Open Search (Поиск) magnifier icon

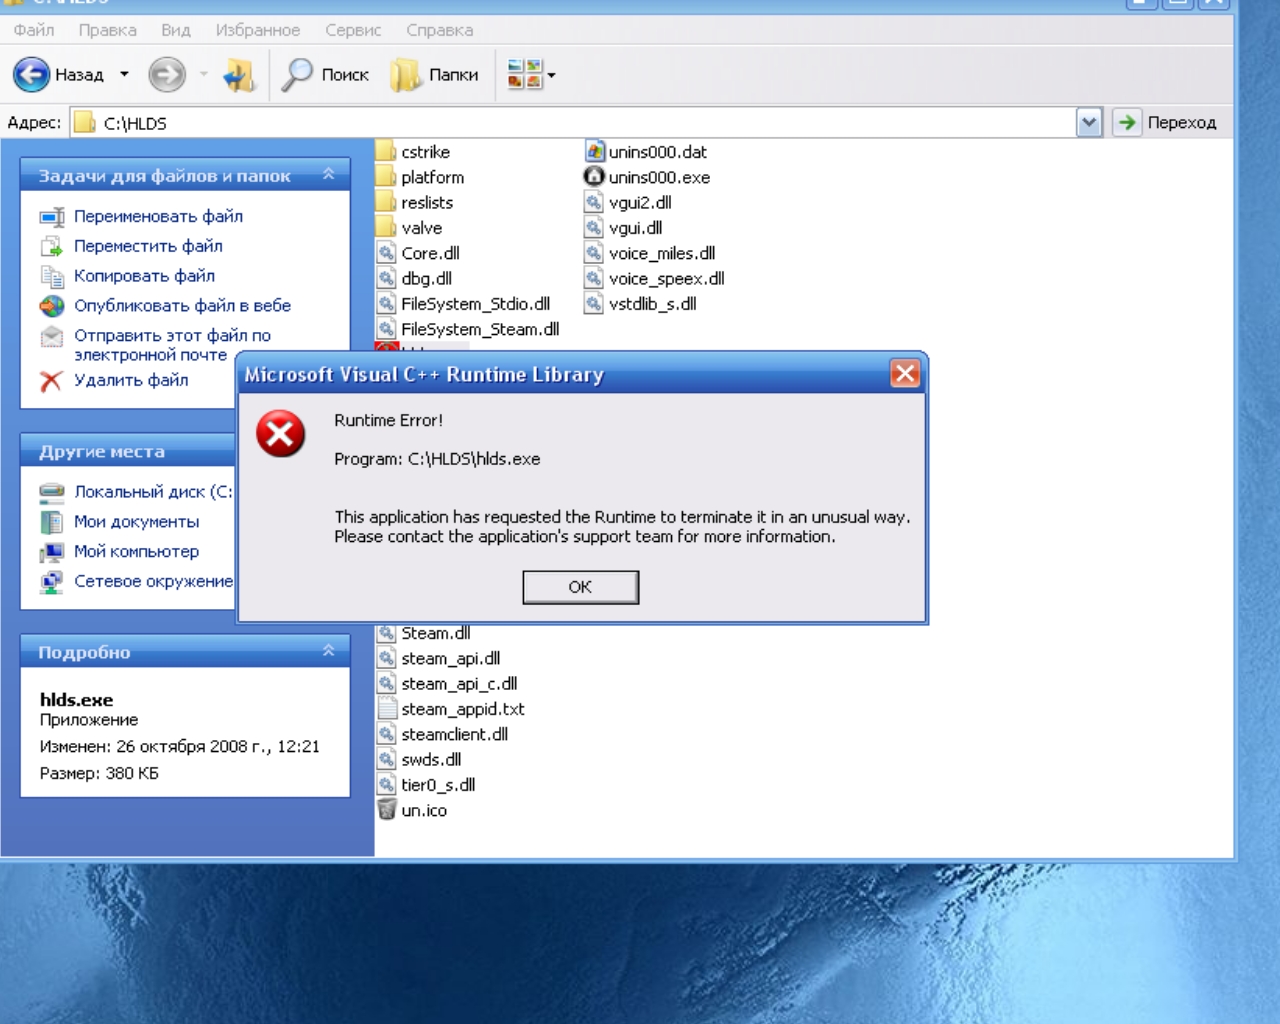(297, 74)
